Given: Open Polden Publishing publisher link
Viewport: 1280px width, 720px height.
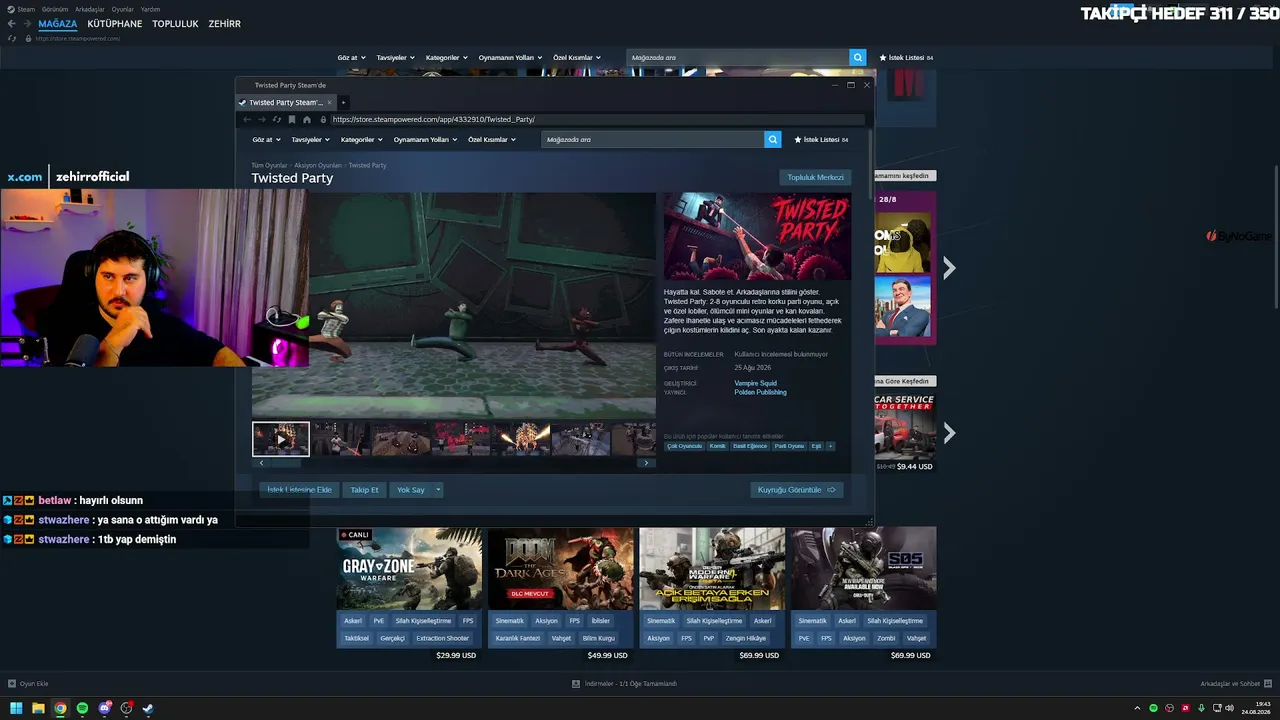Looking at the screenshot, I should (x=760, y=392).
